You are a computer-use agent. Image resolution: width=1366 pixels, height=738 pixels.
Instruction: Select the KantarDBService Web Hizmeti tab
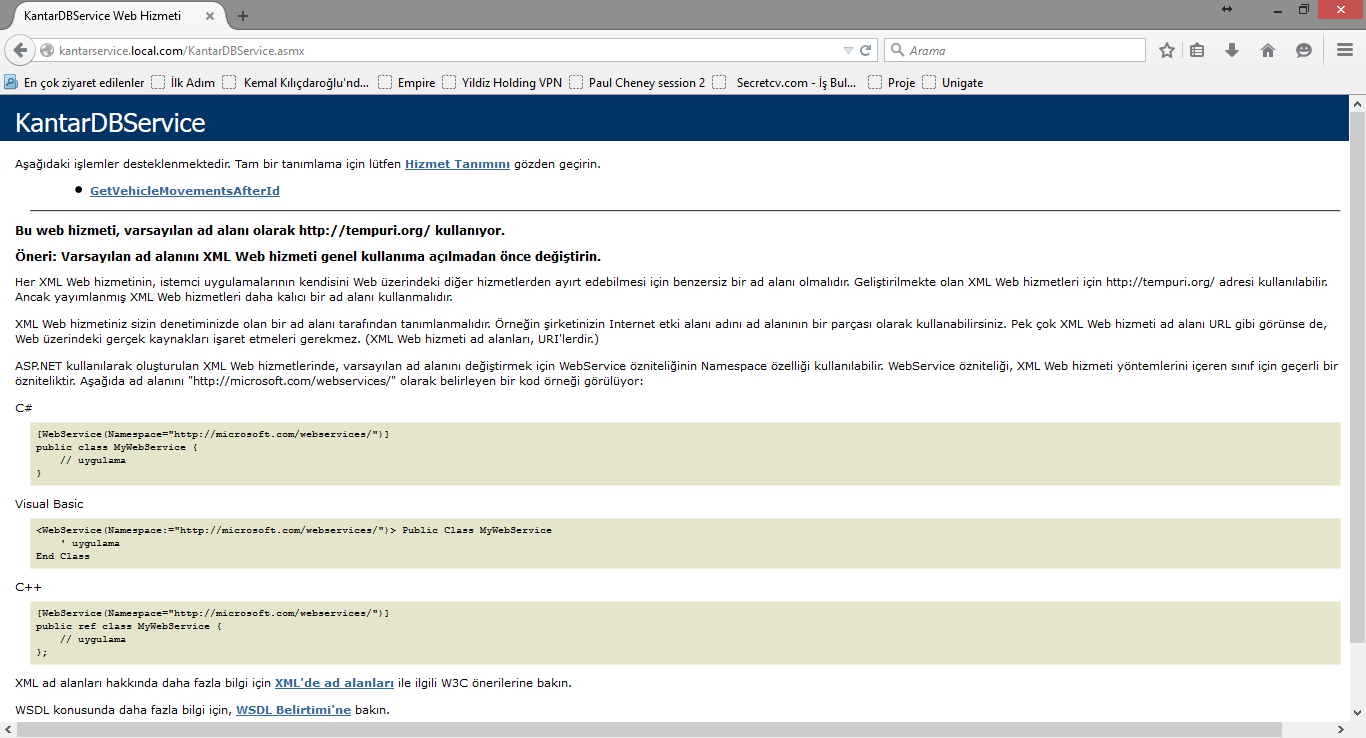pyautogui.click(x=116, y=16)
